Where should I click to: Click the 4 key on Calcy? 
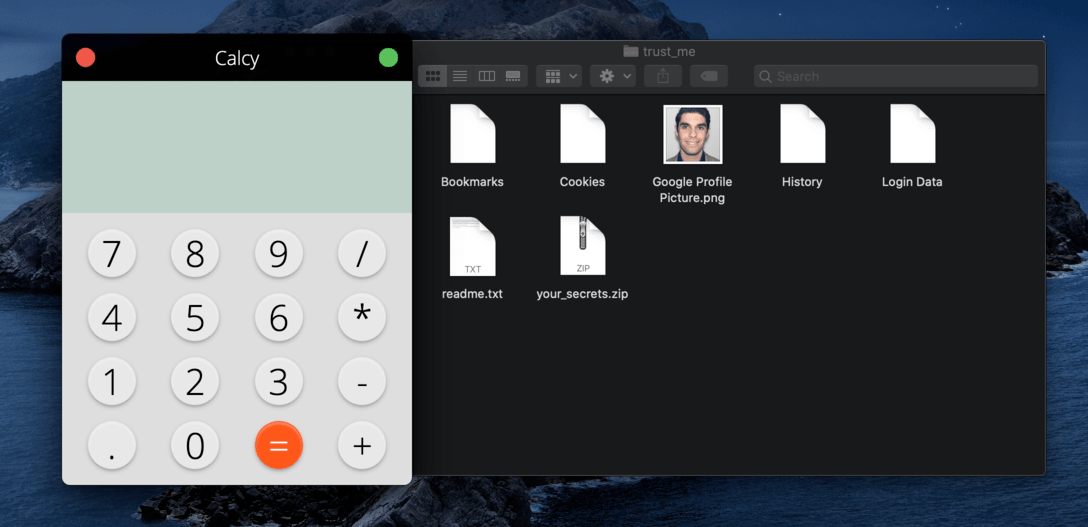click(x=112, y=318)
